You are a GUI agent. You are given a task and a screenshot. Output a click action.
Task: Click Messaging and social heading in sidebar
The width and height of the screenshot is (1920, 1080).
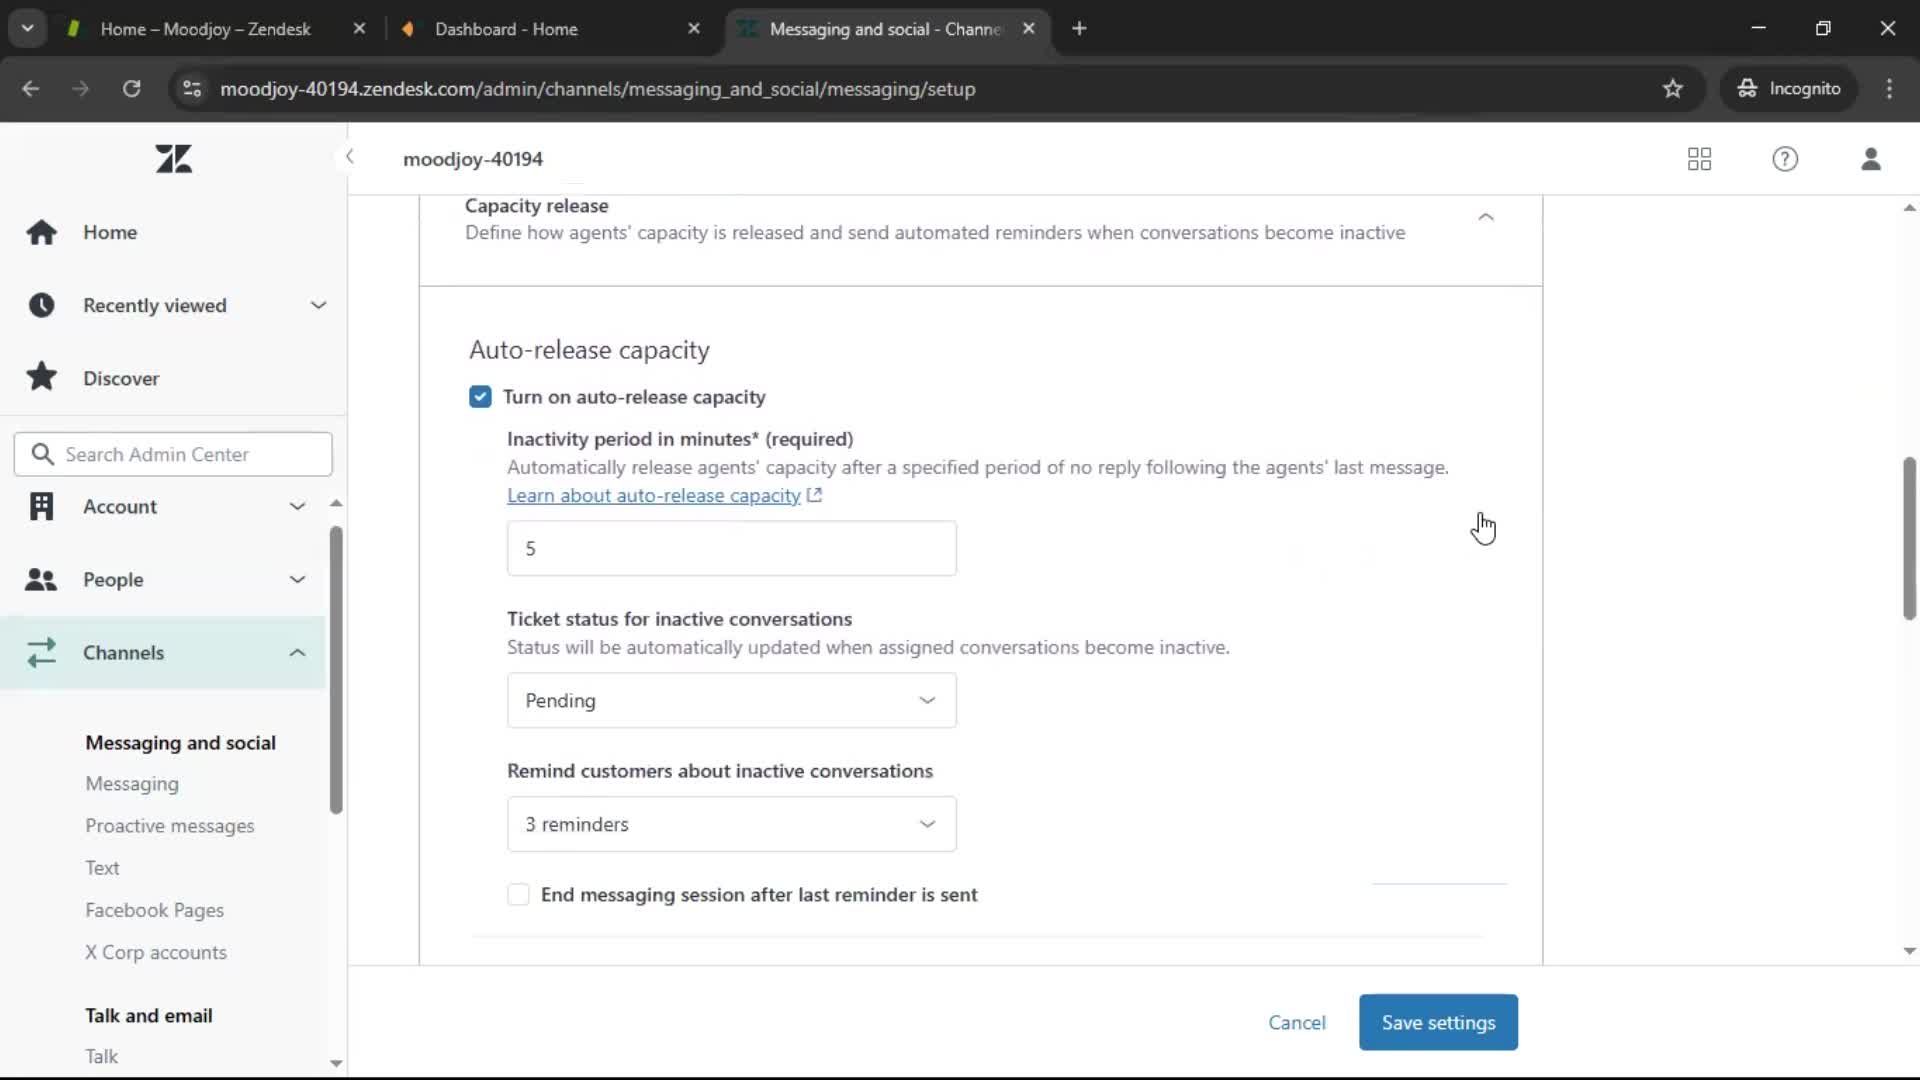(180, 743)
